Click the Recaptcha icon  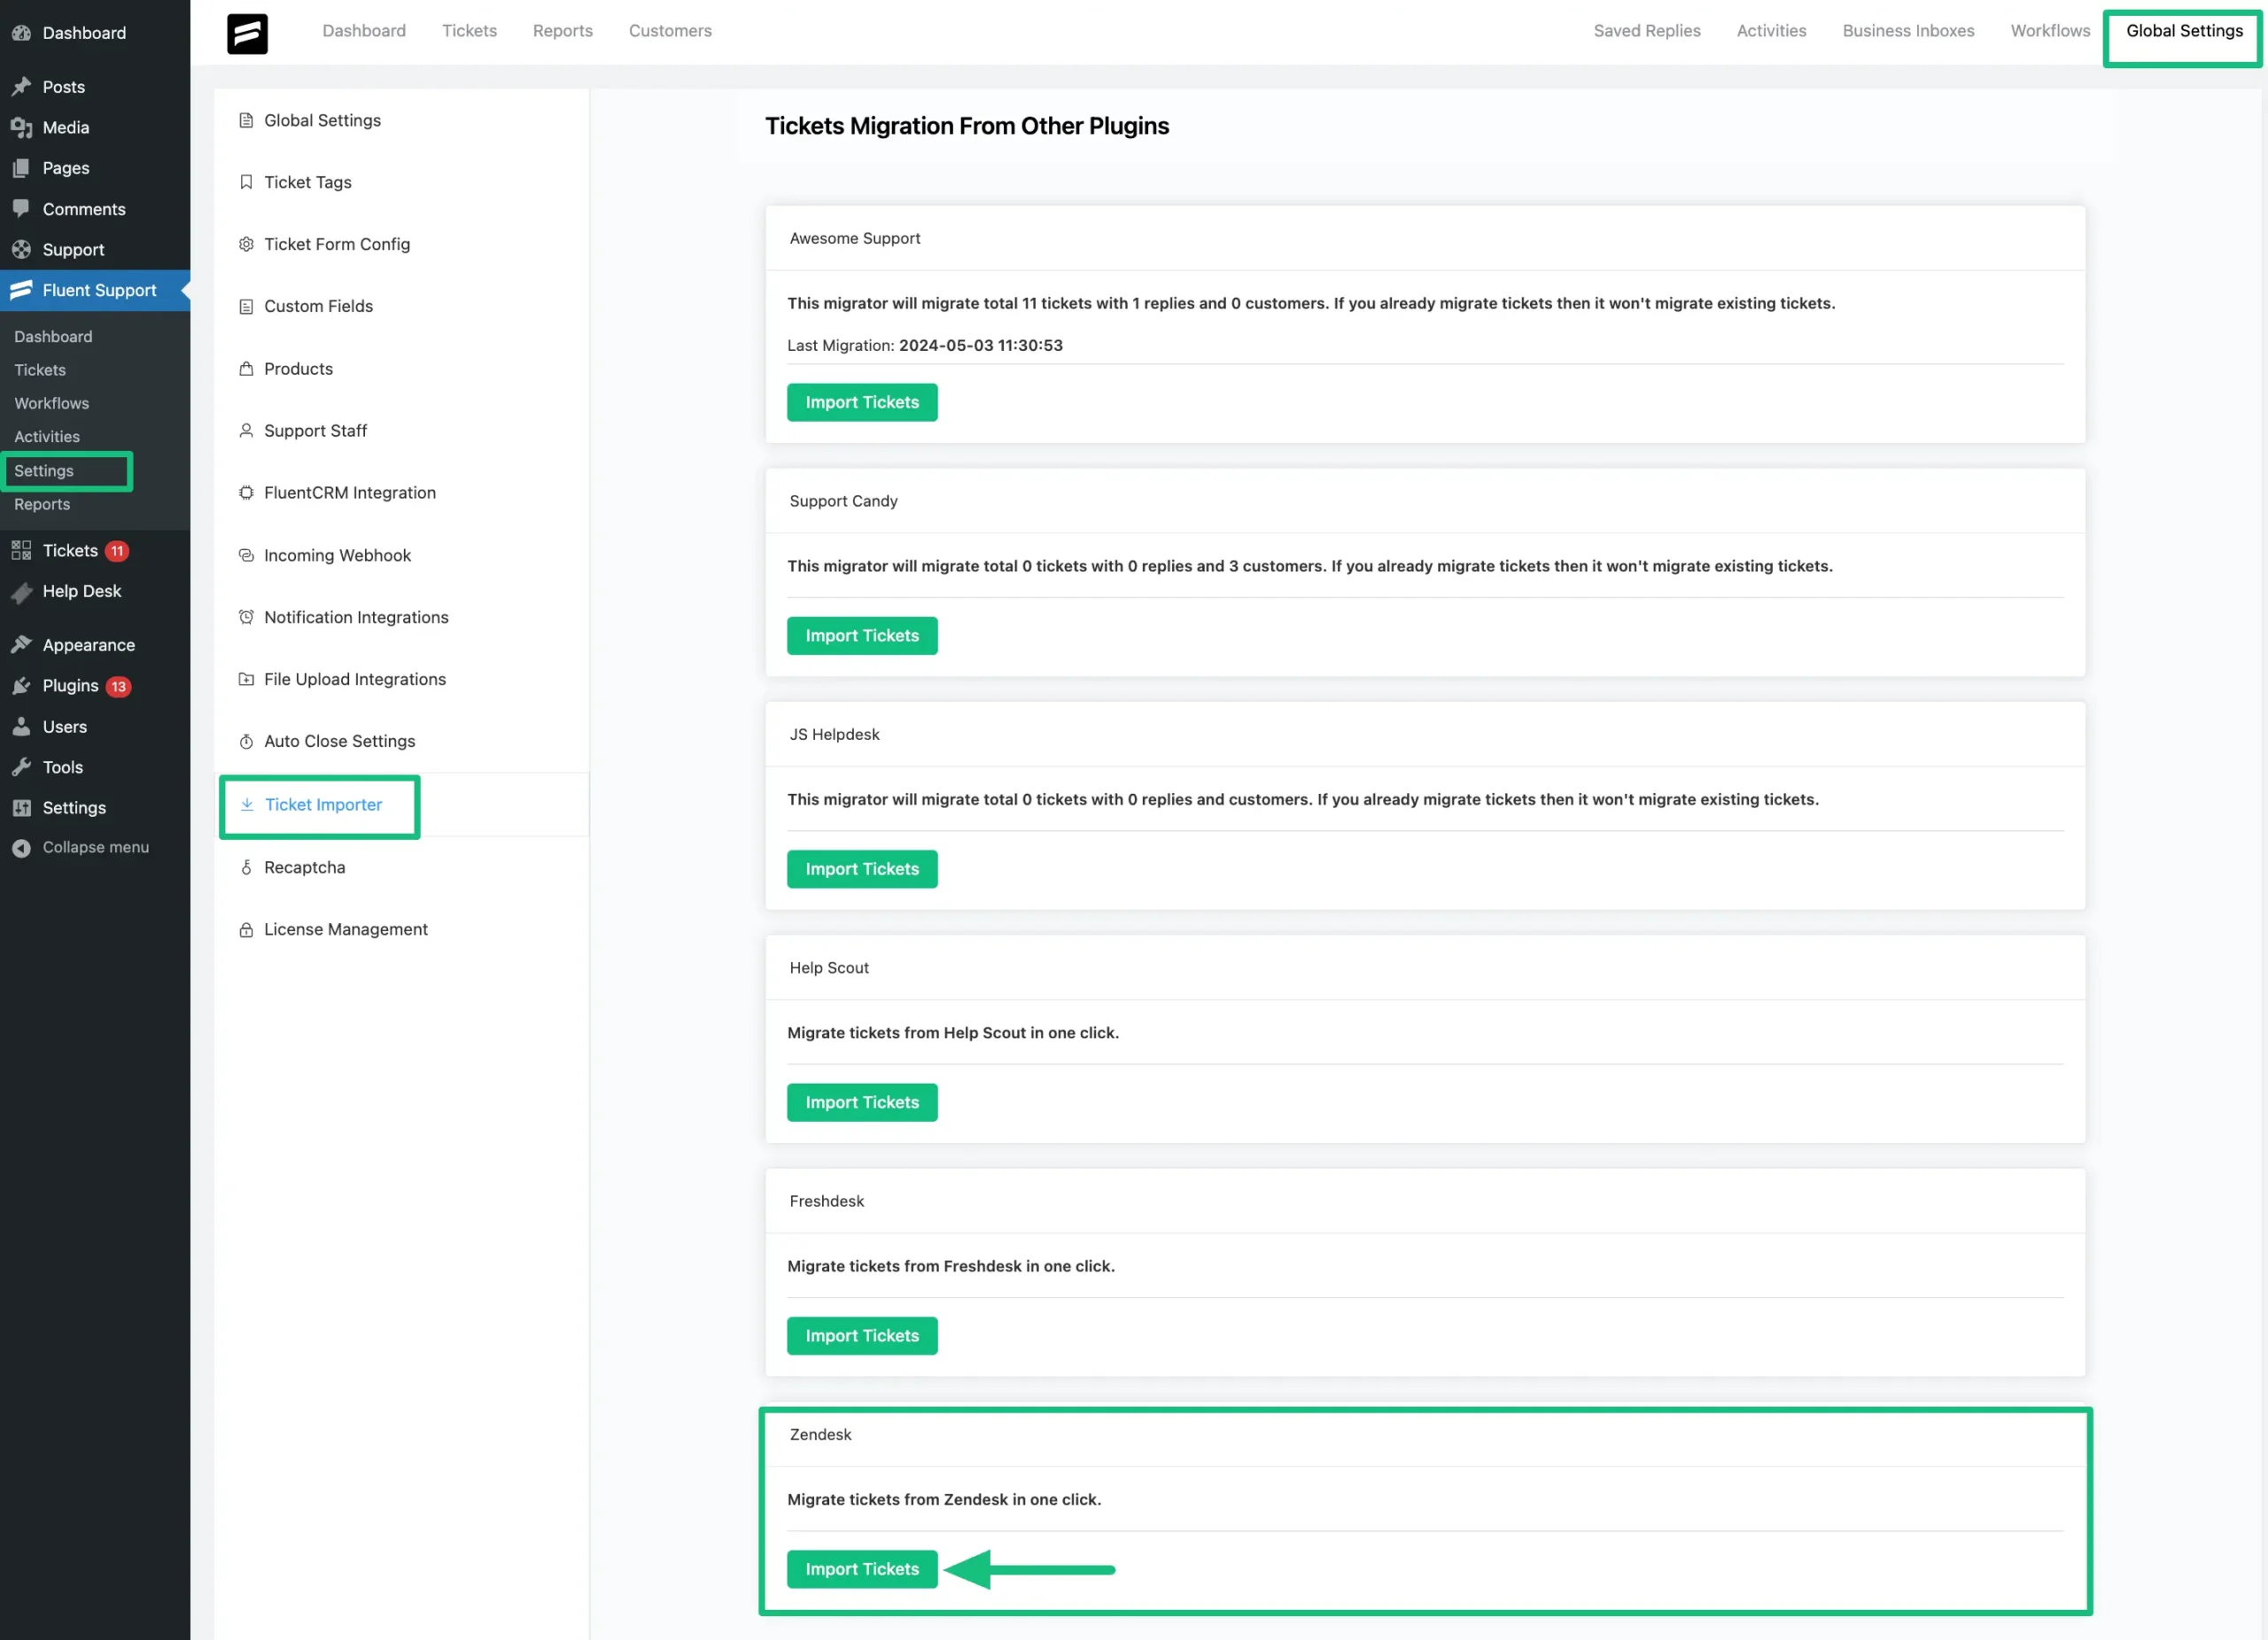(x=246, y=868)
